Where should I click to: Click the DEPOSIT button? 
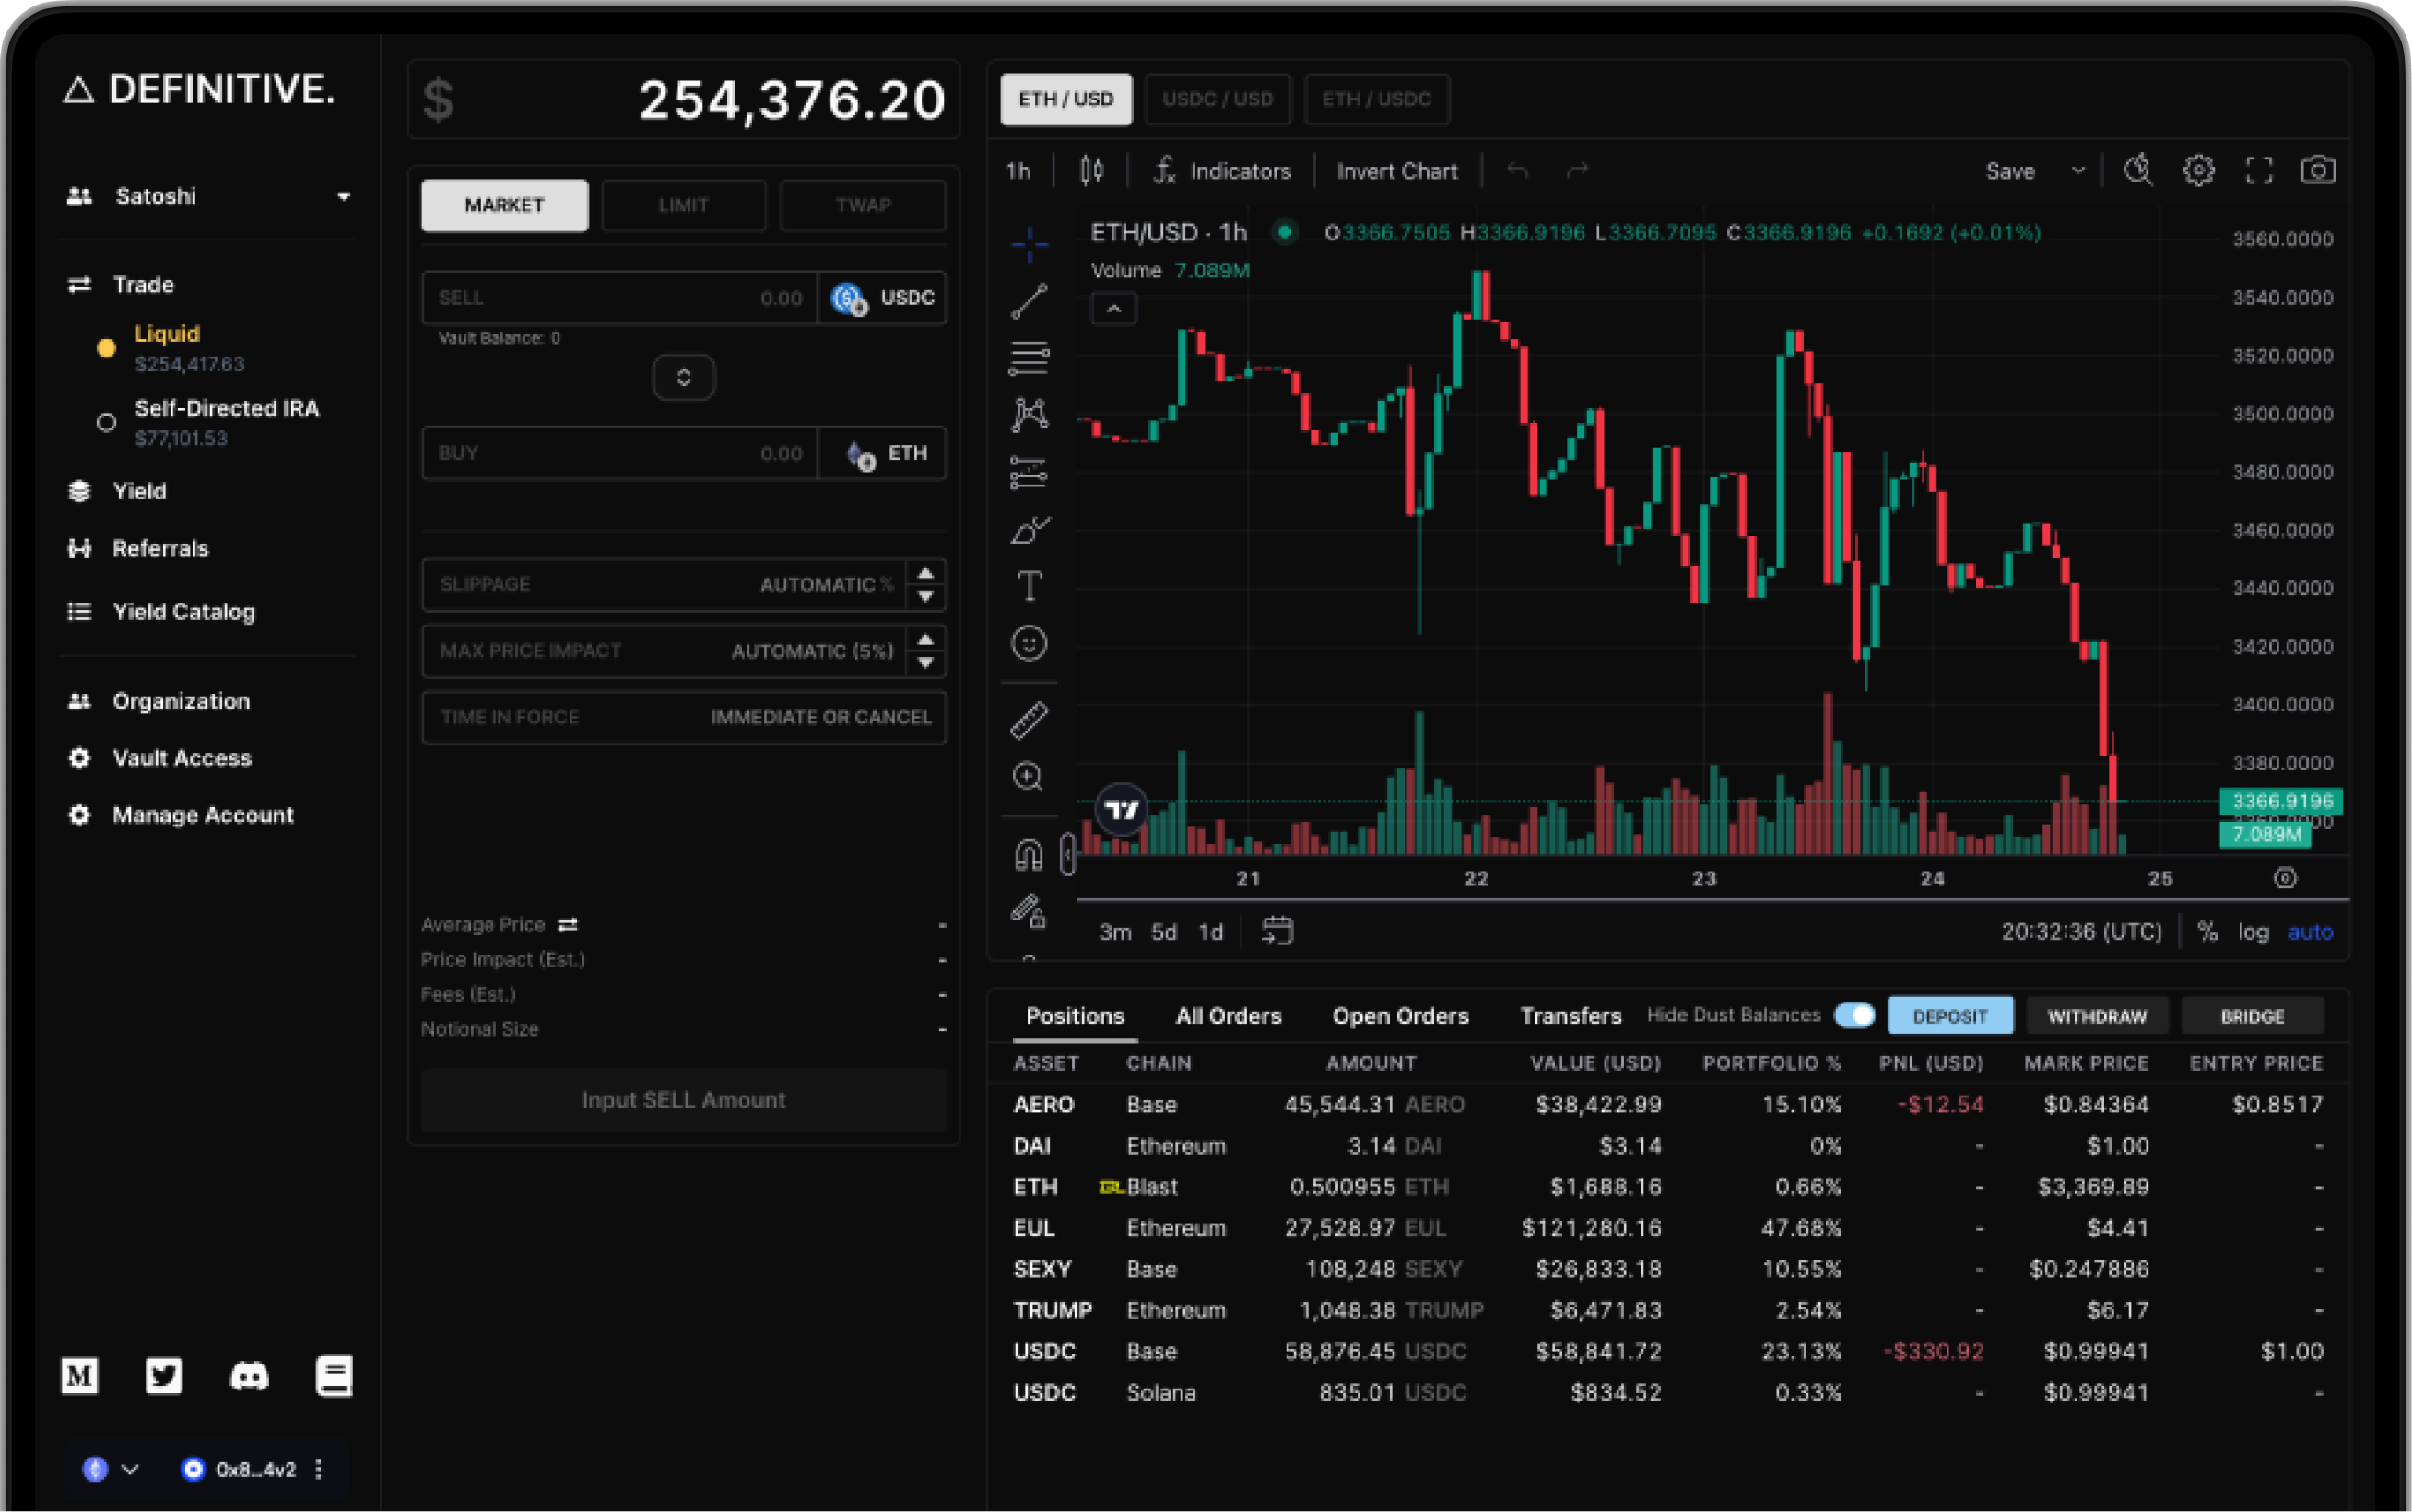pyautogui.click(x=1949, y=1015)
